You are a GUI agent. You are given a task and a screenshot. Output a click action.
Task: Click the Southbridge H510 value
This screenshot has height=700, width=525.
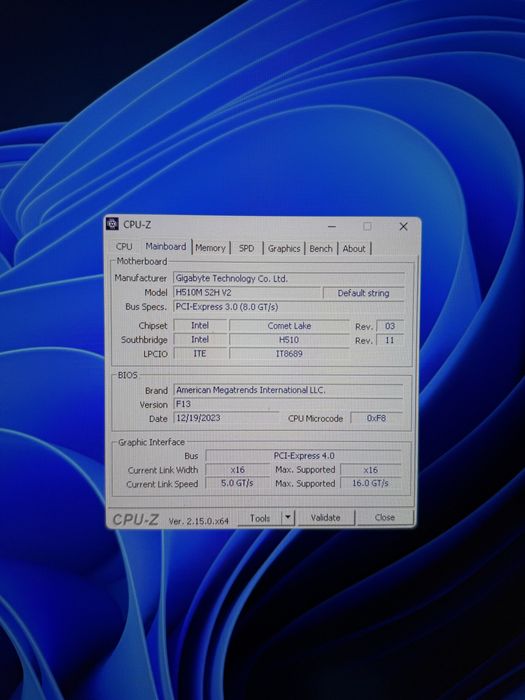289,340
